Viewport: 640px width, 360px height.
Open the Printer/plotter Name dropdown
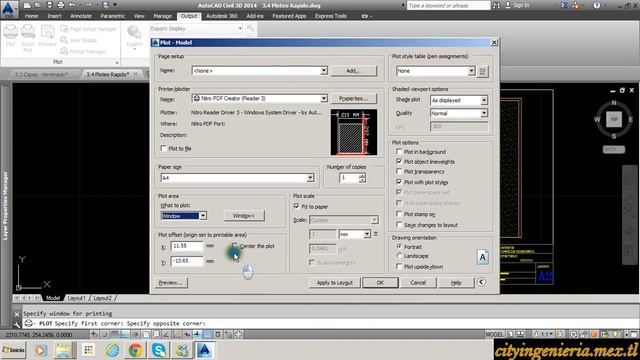tap(324, 98)
